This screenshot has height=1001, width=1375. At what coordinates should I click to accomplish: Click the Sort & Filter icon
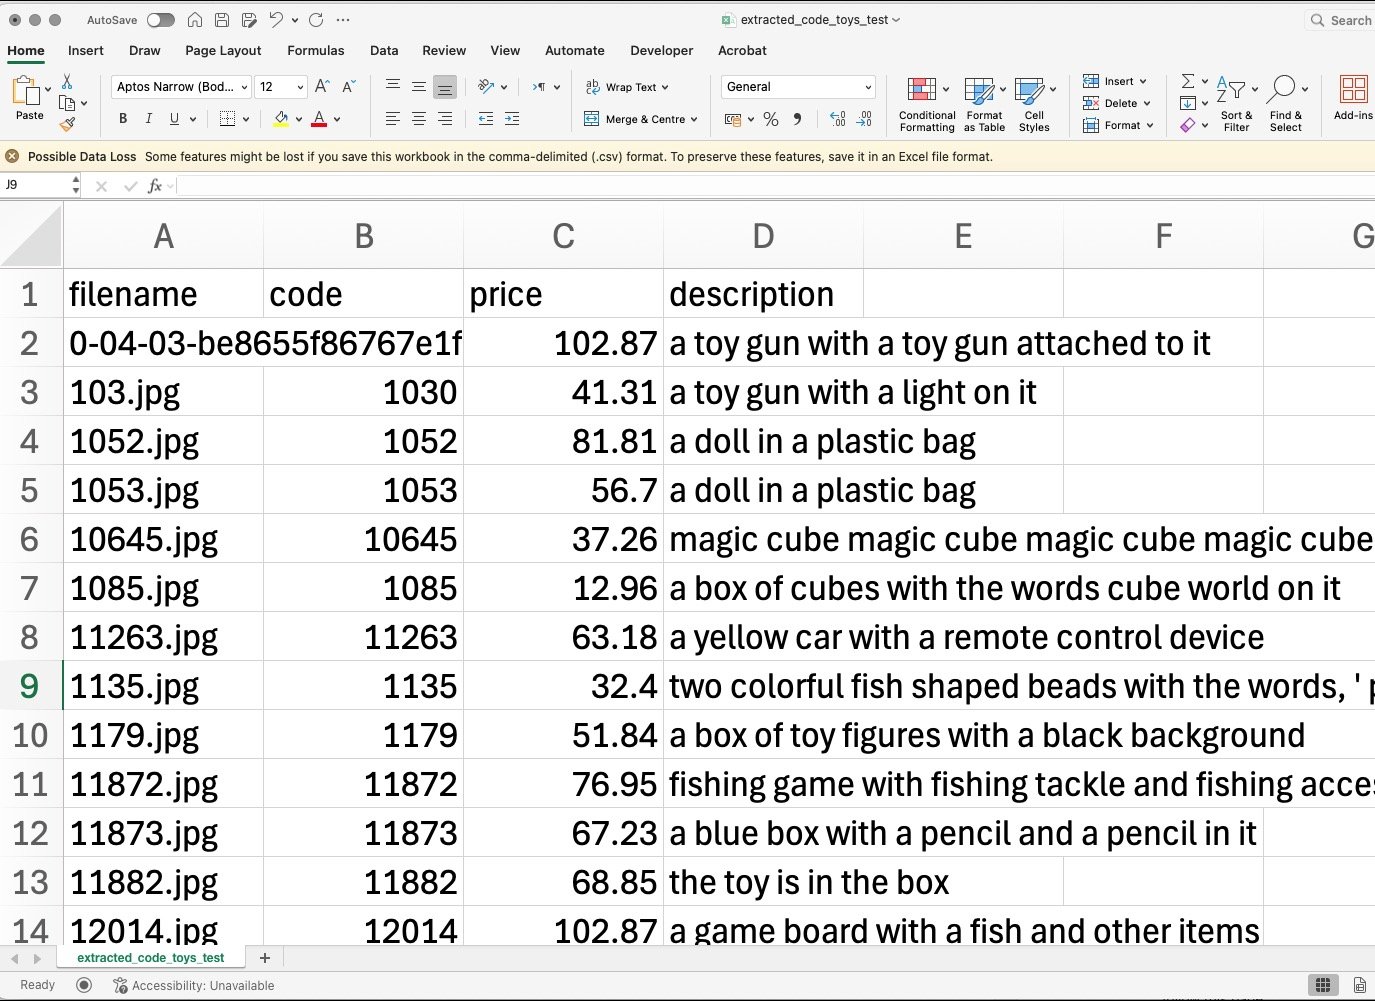tap(1236, 104)
